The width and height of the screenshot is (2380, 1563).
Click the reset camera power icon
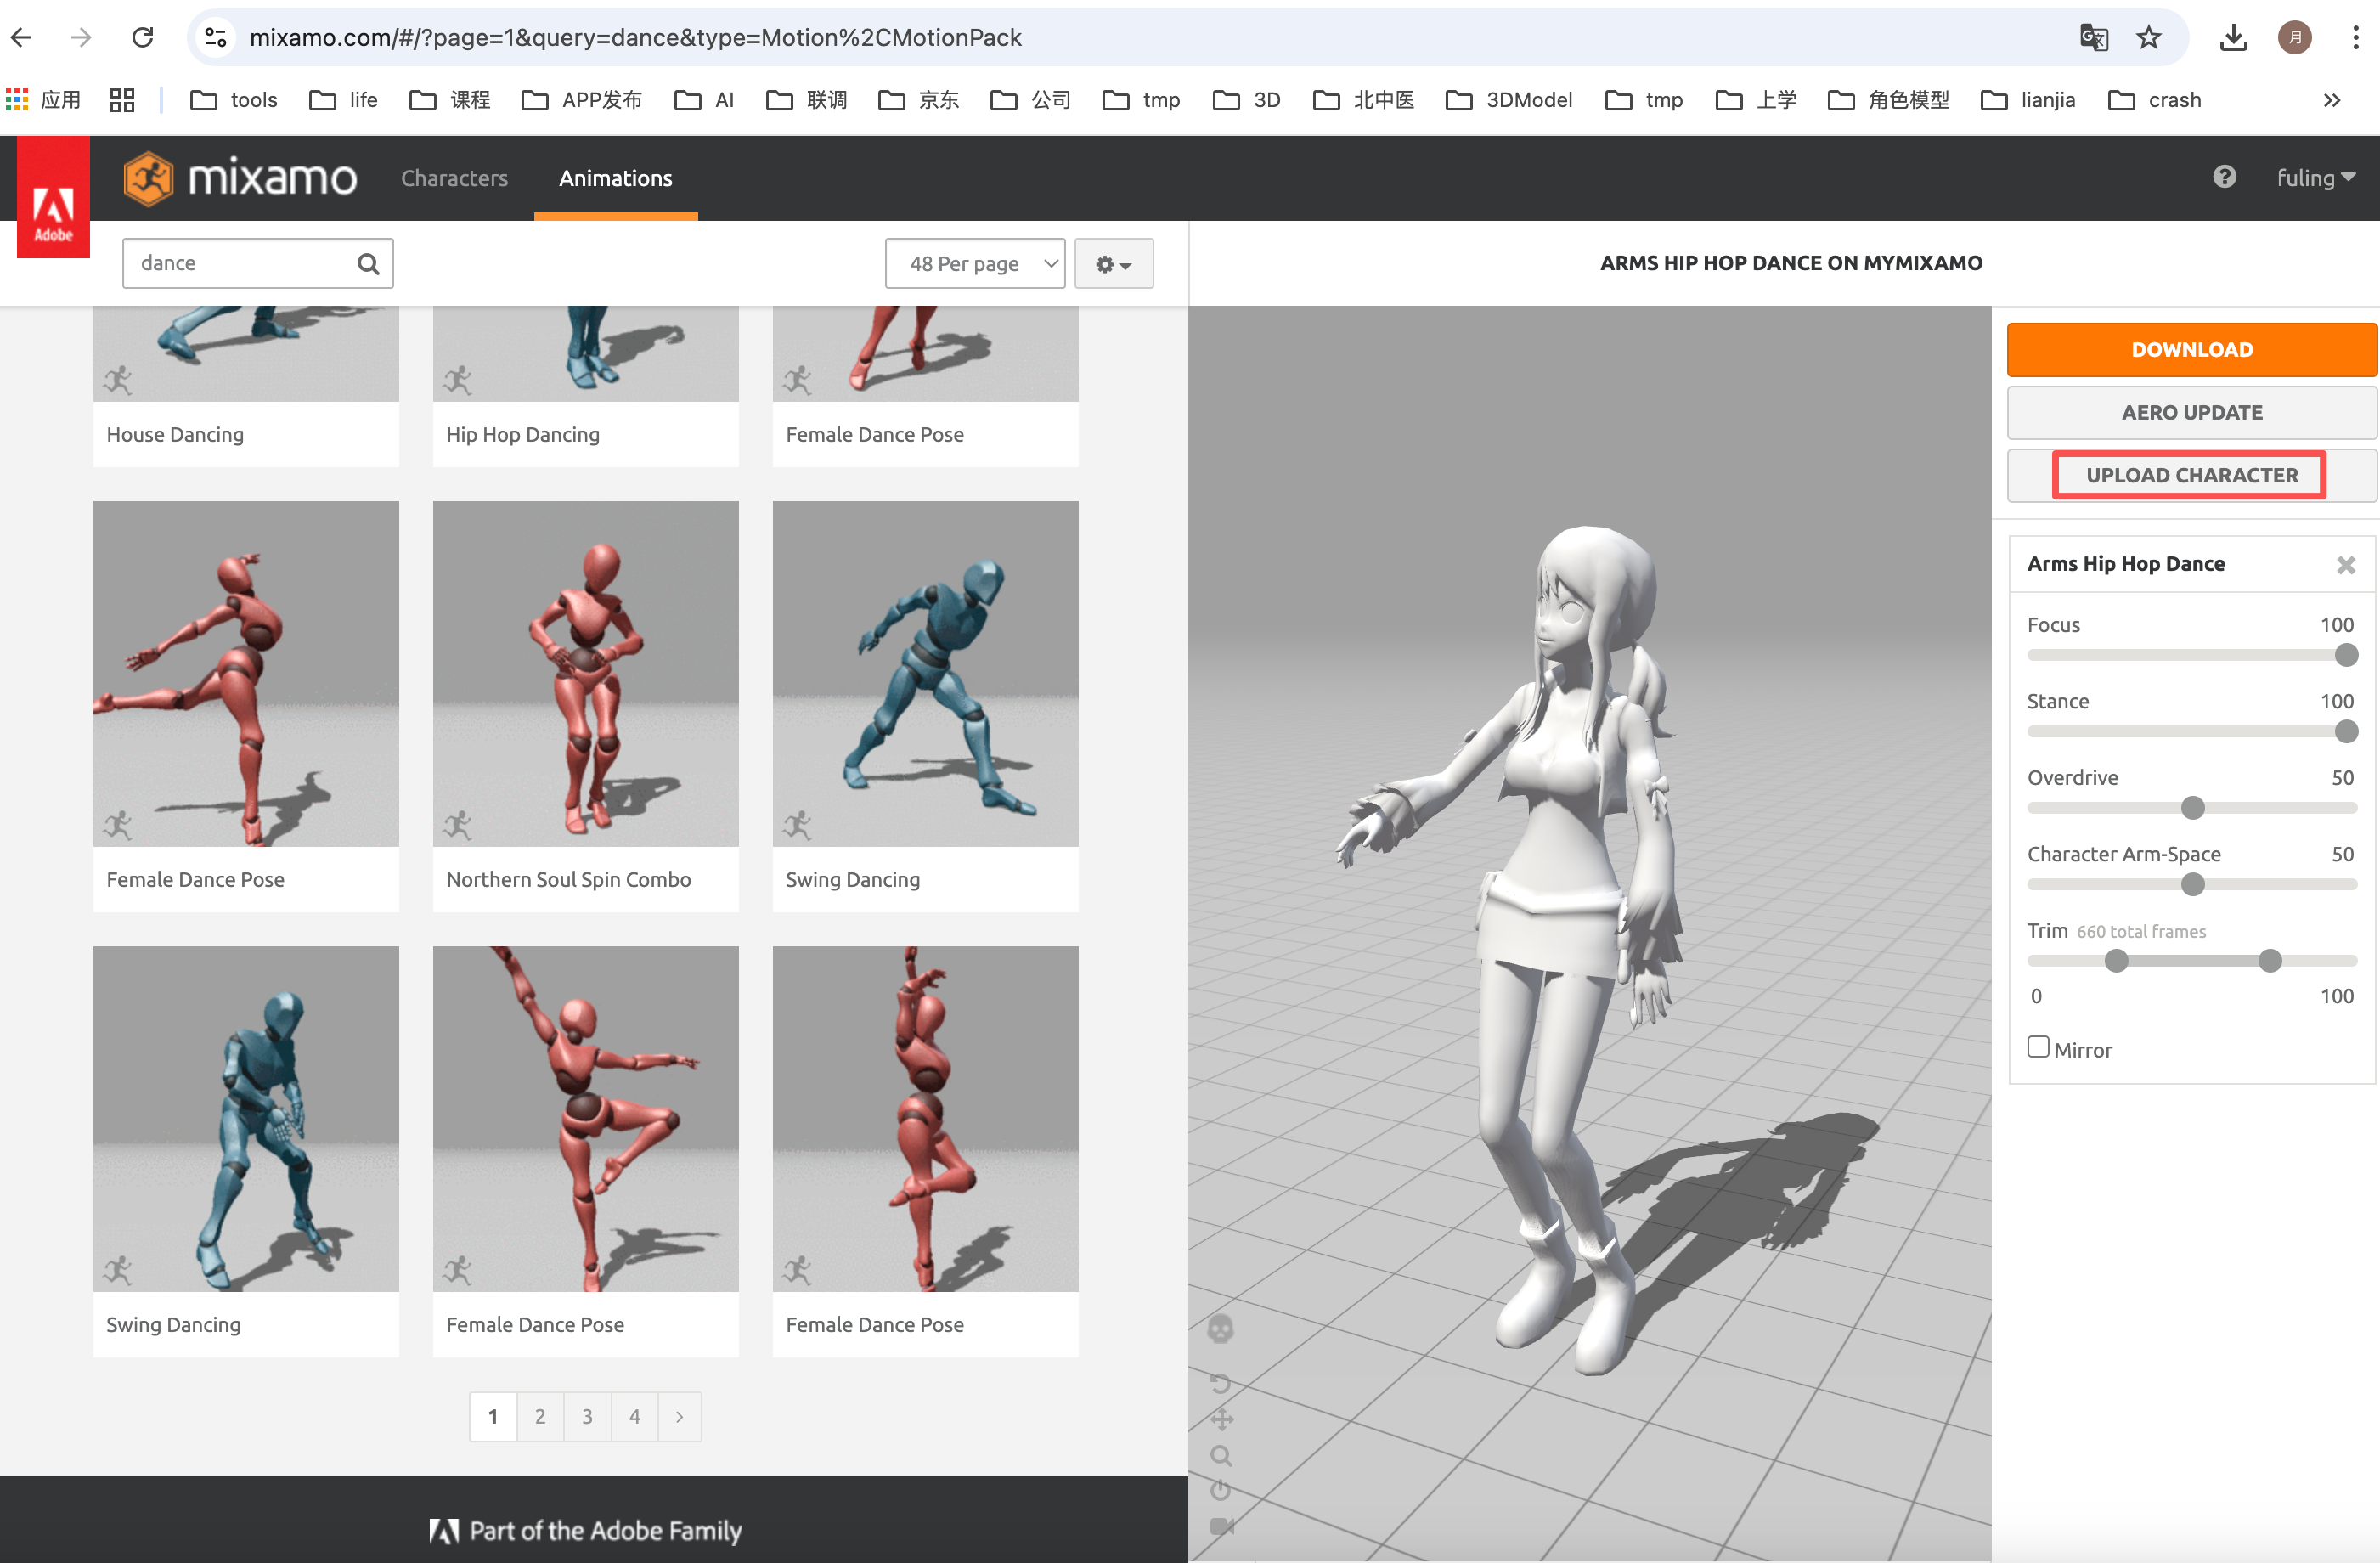tap(1220, 1490)
